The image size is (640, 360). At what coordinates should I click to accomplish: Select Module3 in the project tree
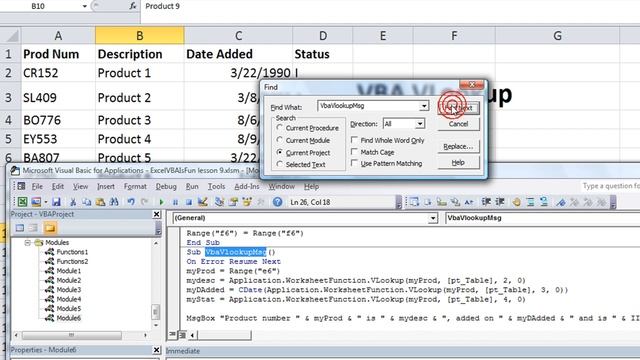pyautogui.click(x=69, y=289)
